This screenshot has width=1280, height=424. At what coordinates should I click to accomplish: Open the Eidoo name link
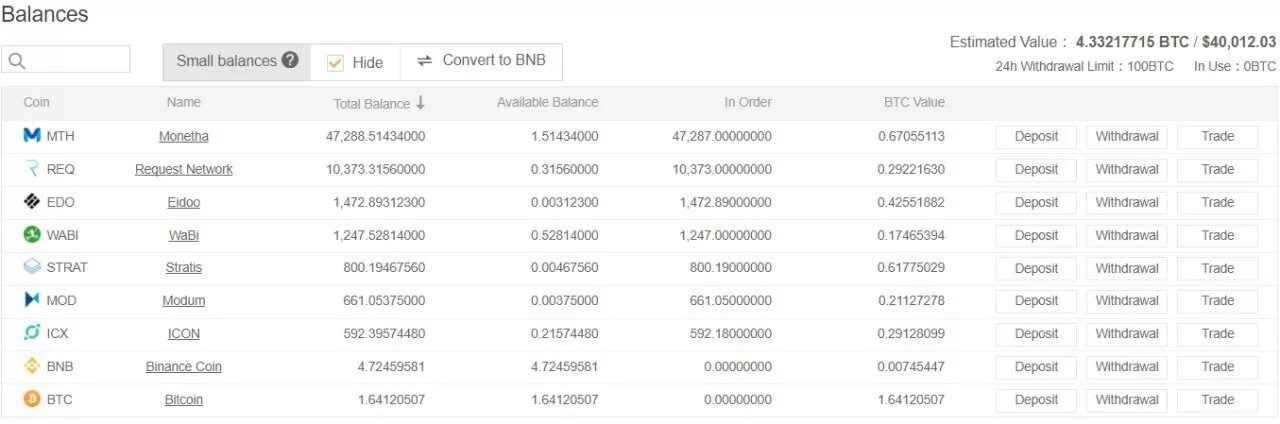pos(184,202)
